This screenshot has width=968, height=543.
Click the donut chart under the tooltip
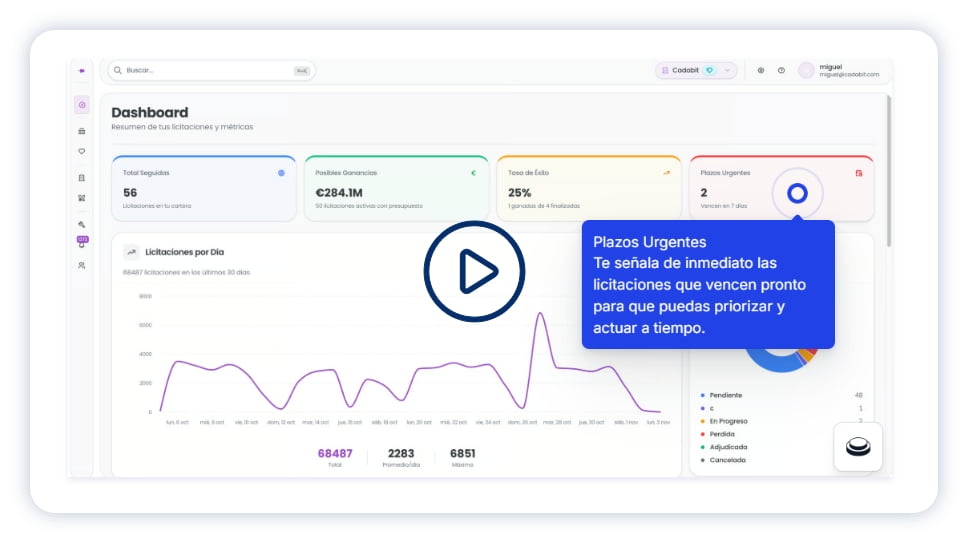(782, 360)
